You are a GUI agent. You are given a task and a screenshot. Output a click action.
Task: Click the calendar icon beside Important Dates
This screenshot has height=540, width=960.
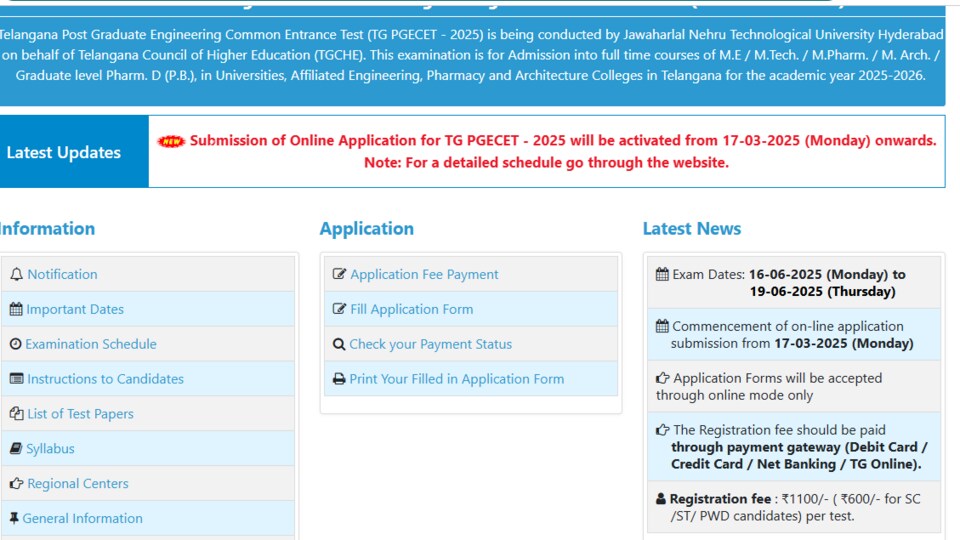[16, 309]
